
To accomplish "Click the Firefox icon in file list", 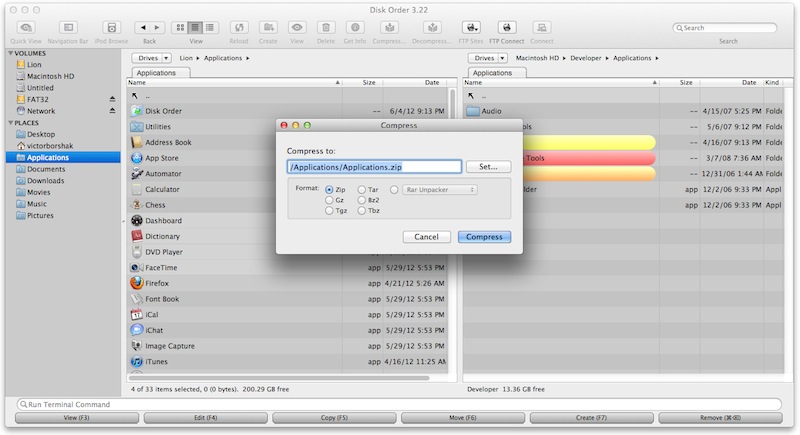I will click(x=137, y=283).
